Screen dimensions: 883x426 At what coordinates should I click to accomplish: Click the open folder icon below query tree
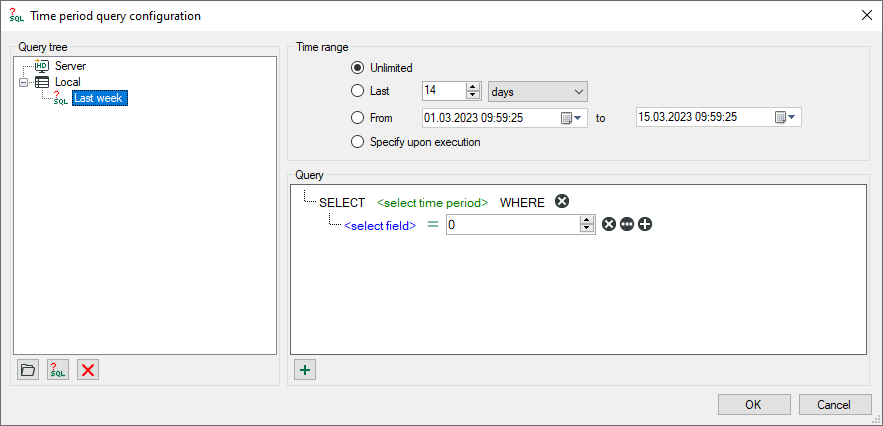[28, 370]
